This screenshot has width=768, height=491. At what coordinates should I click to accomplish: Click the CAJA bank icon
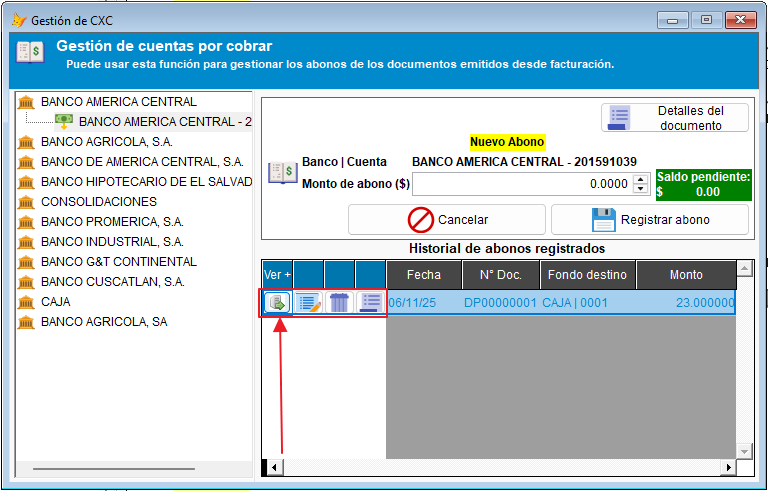(x=26, y=302)
